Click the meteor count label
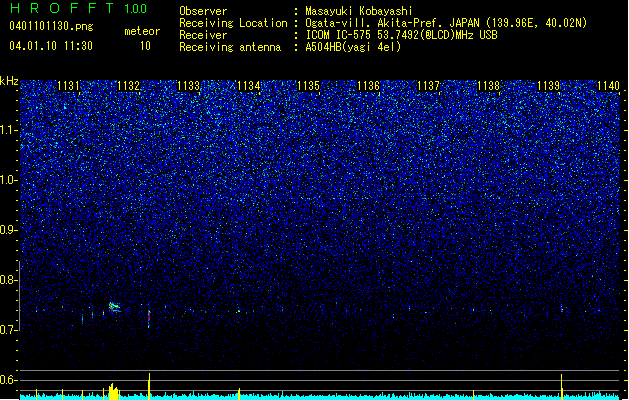The width and height of the screenshot is (629, 400). coord(142,31)
